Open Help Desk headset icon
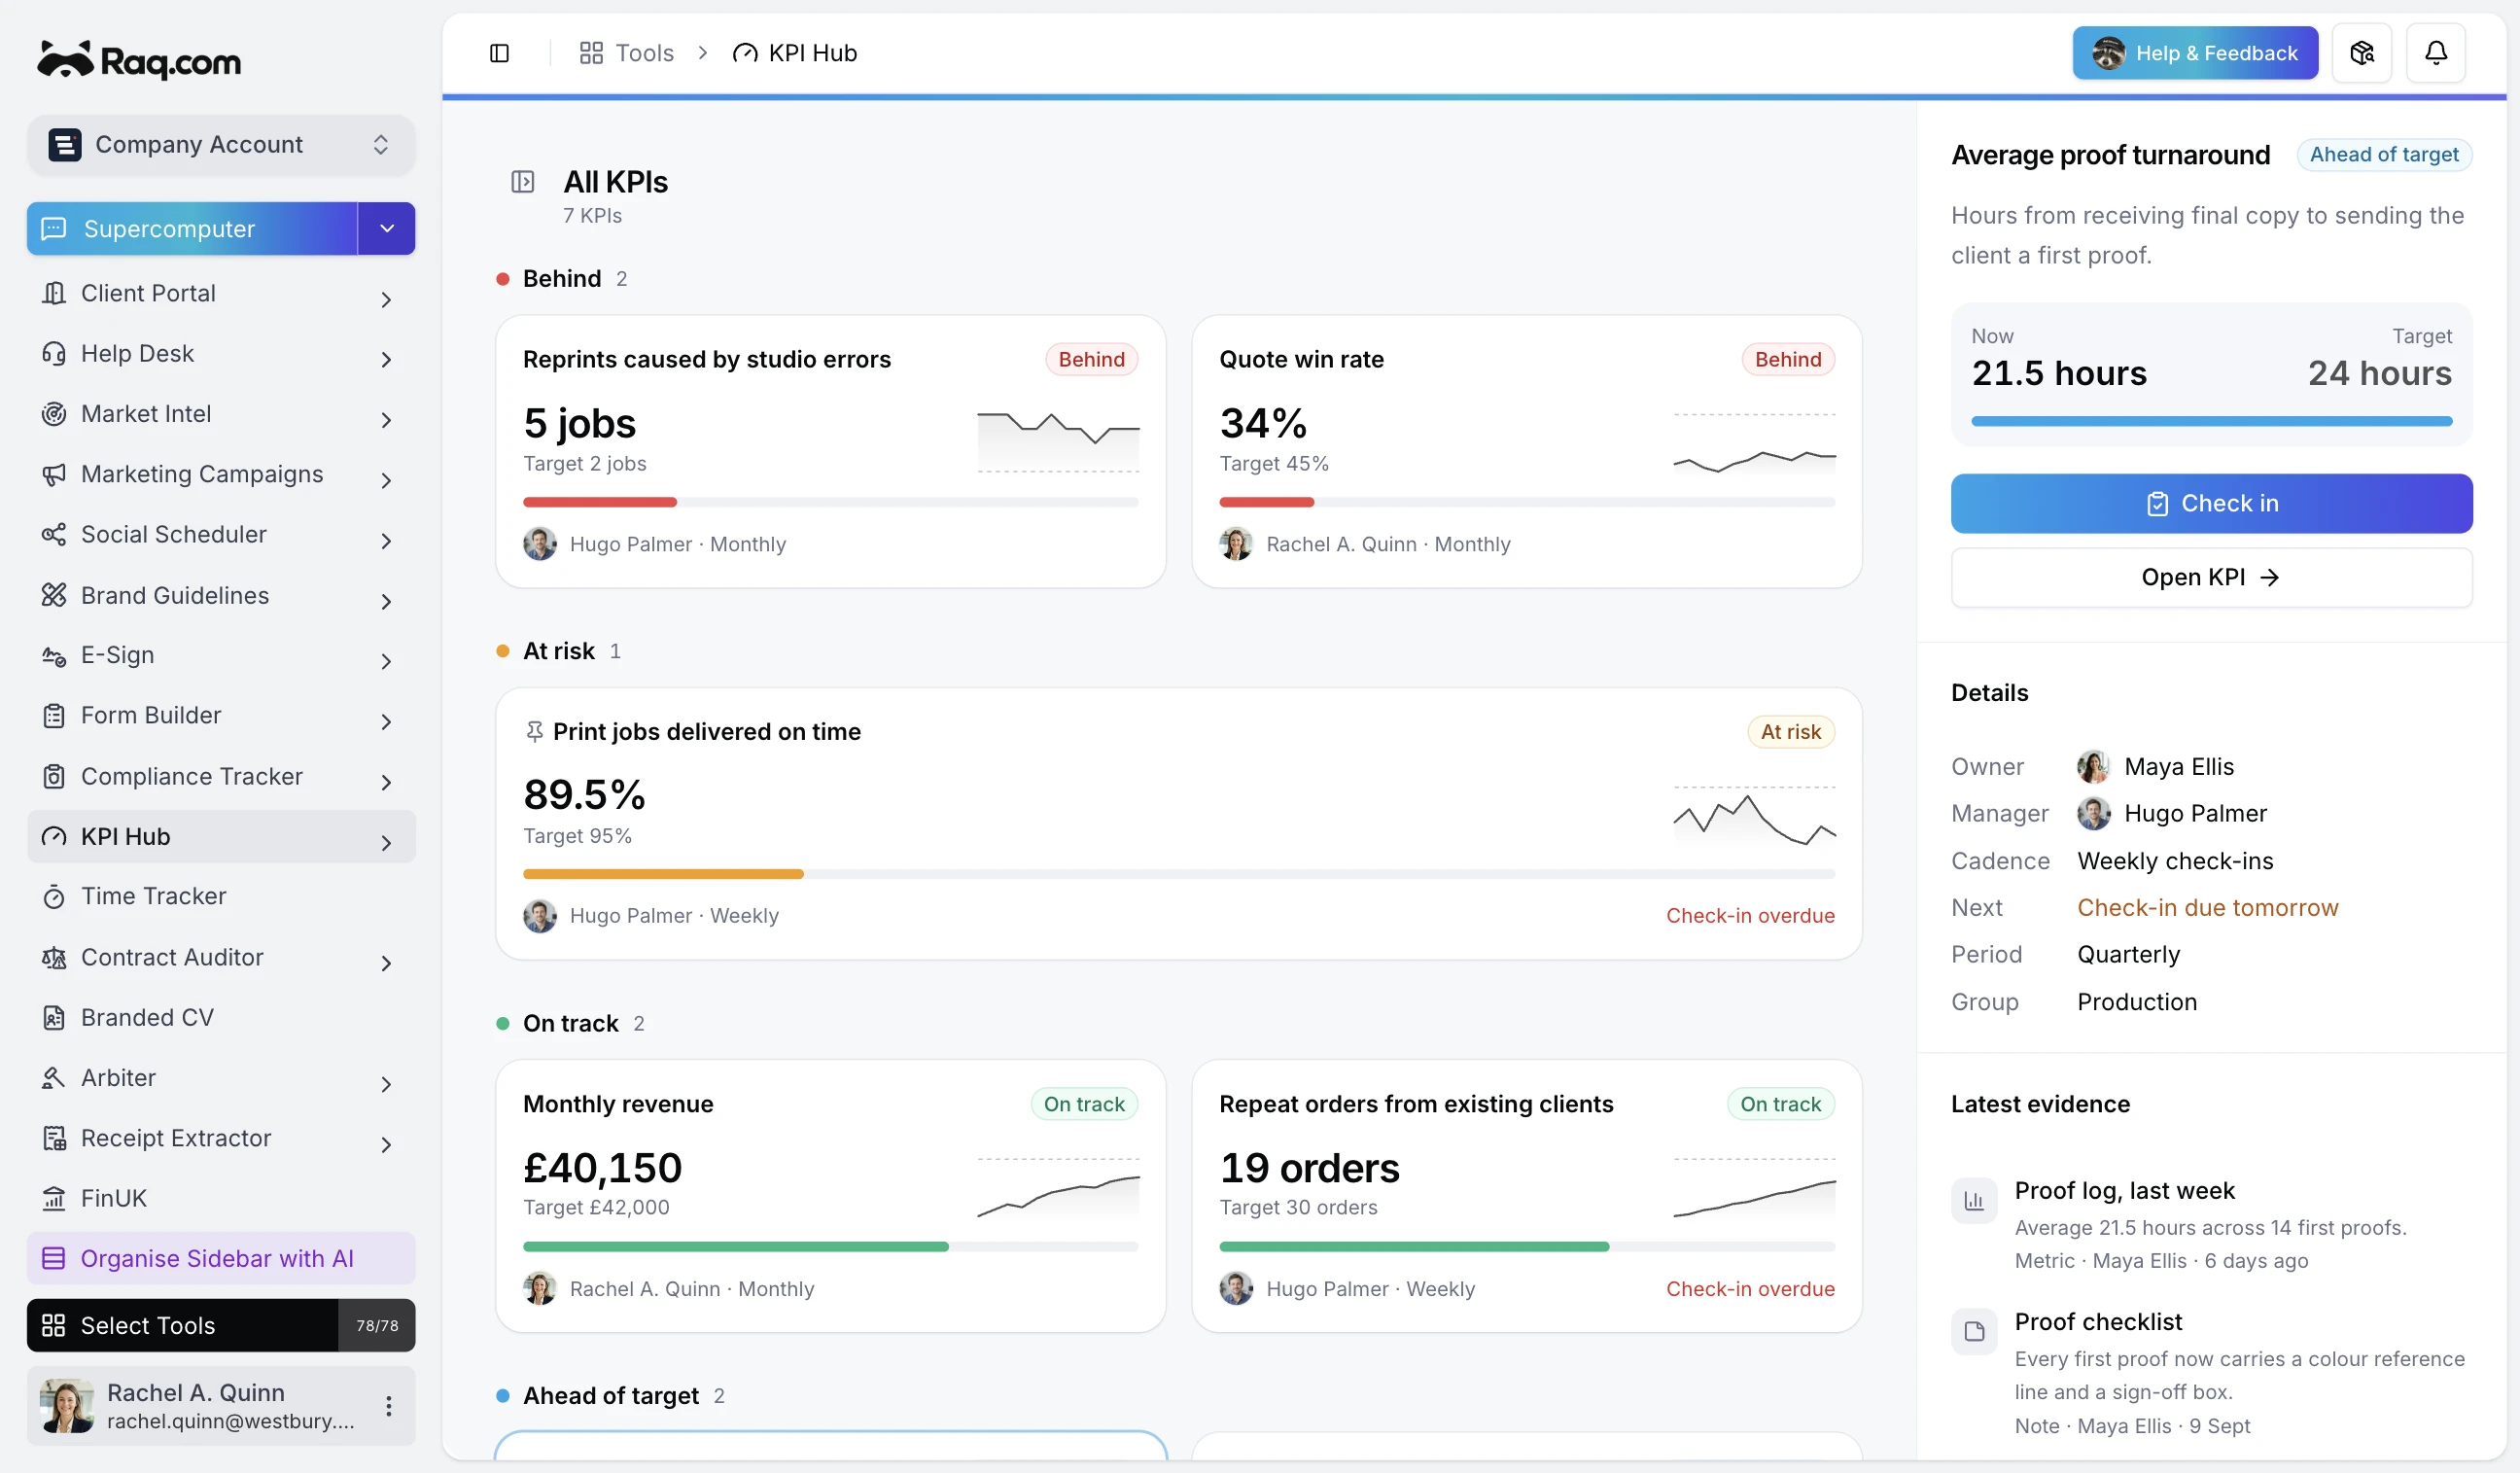Image resolution: width=2520 pixels, height=1473 pixels. pyautogui.click(x=54, y=353)
